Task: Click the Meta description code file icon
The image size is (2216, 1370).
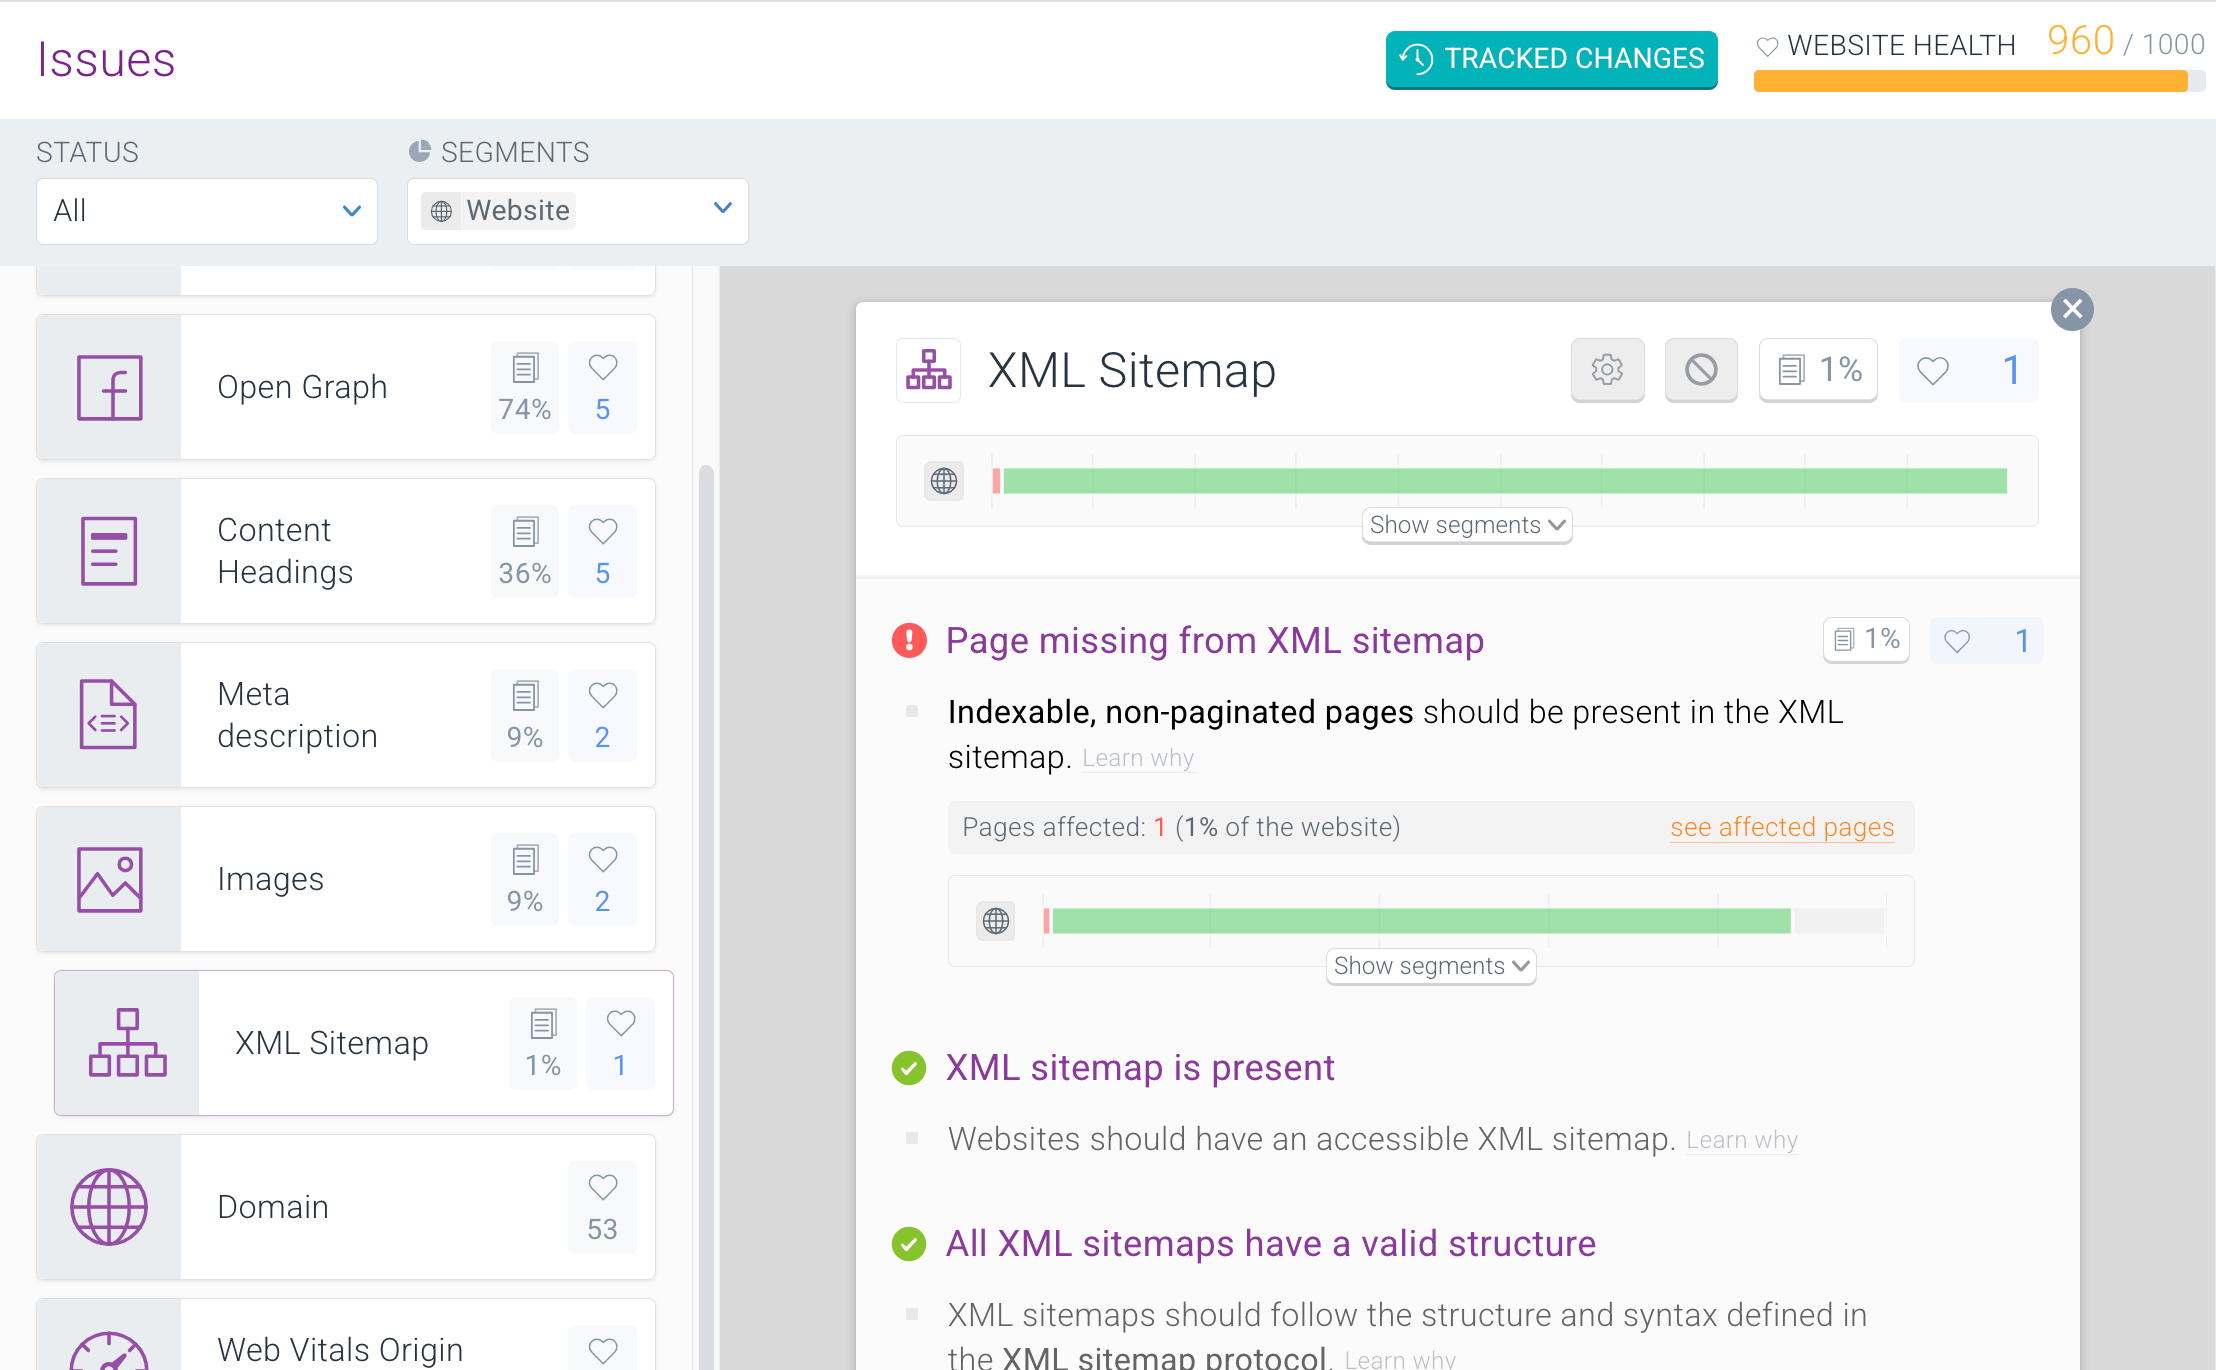Action: click(109, 715)
